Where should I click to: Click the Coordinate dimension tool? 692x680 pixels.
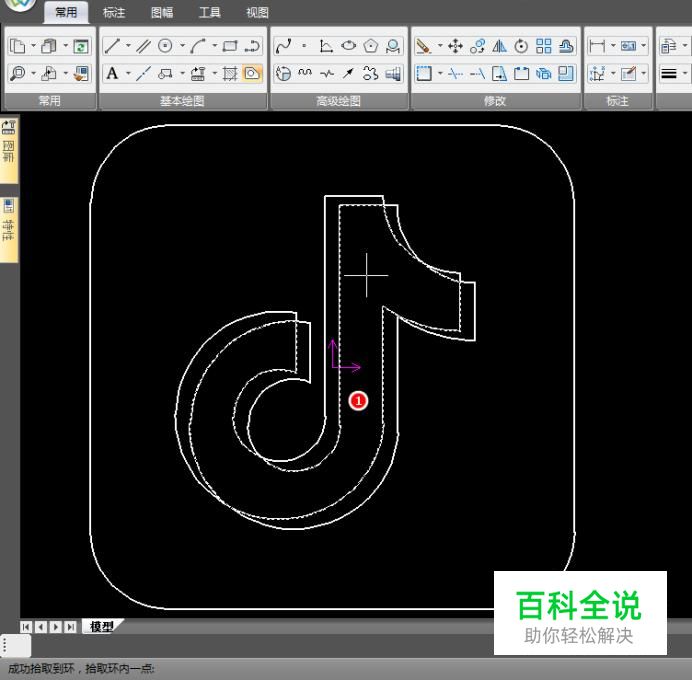click(x=597, y=73)
